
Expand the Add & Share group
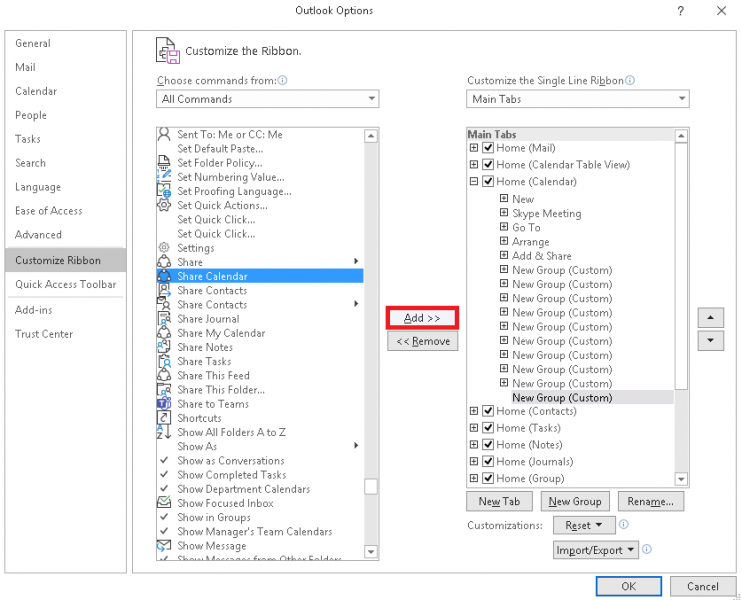[x=504, y=255]
